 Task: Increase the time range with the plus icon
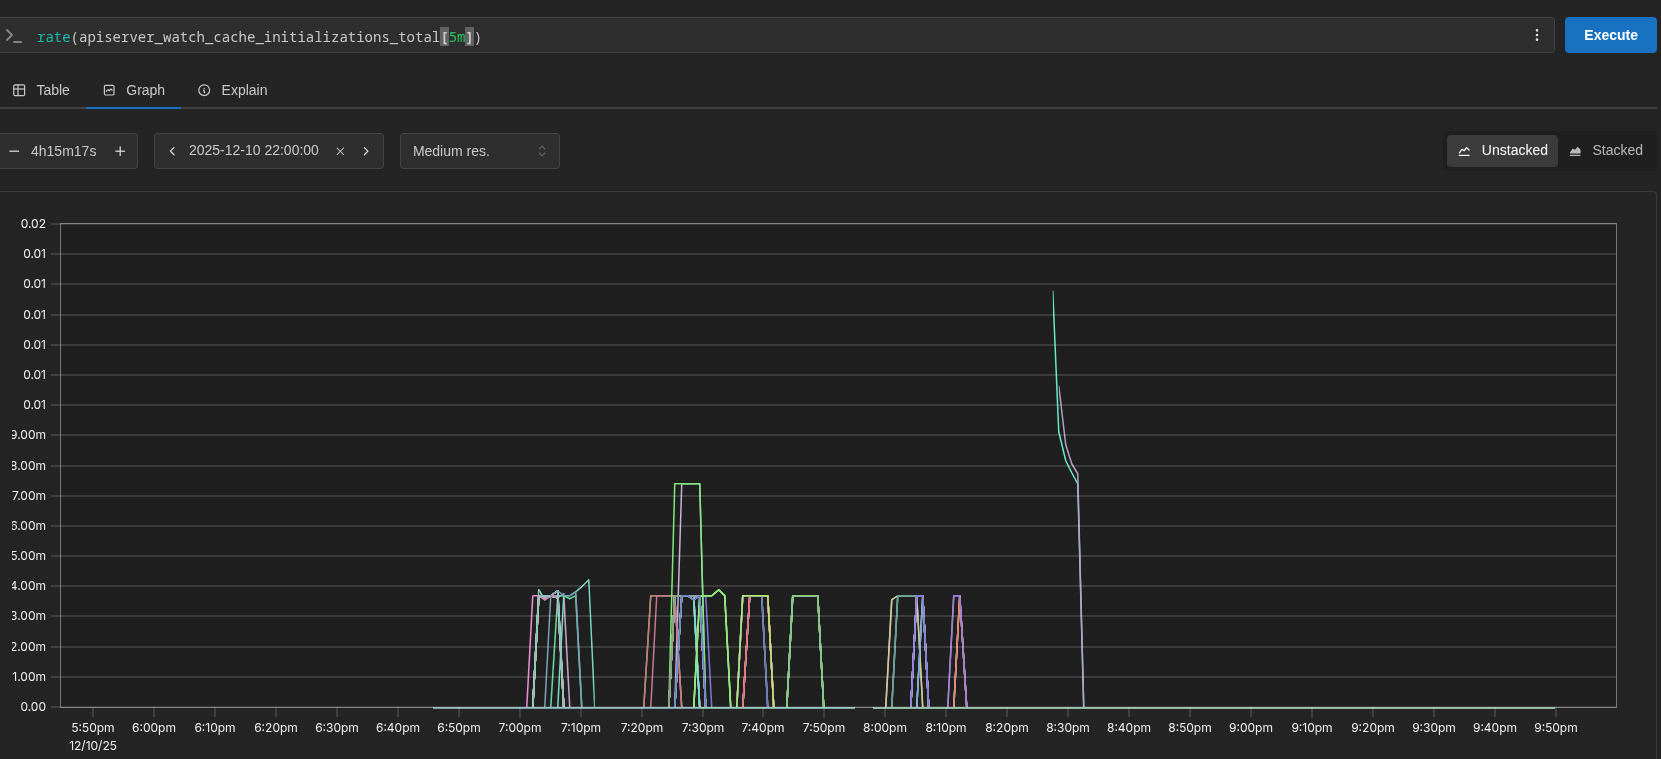(120, 151)
